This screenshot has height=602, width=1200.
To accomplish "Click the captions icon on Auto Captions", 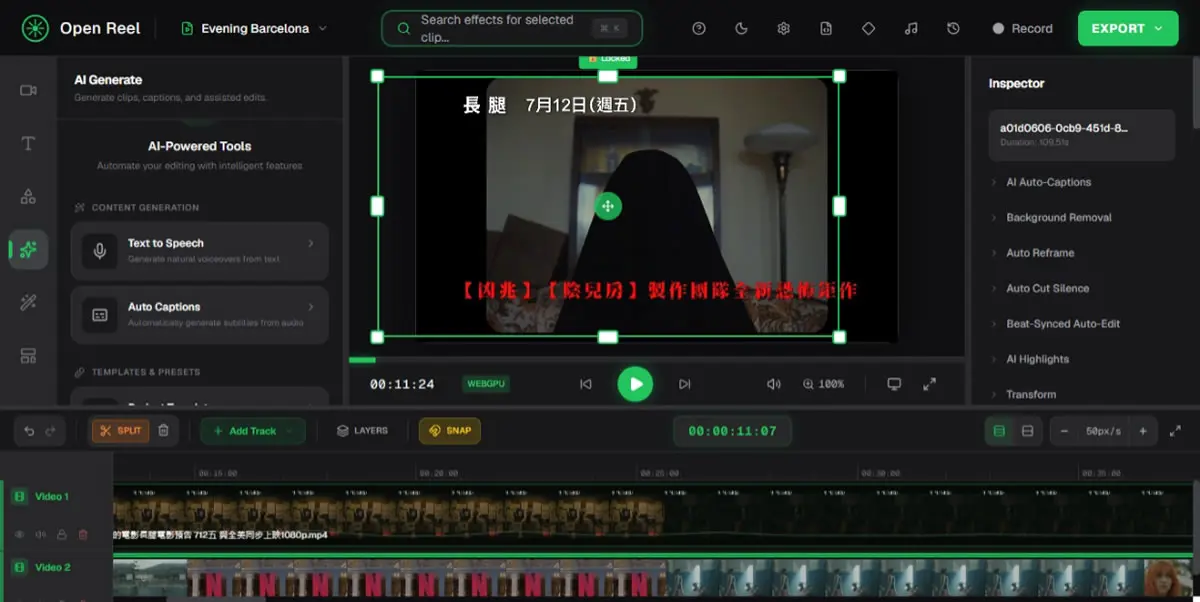I will tap(100, 314).
